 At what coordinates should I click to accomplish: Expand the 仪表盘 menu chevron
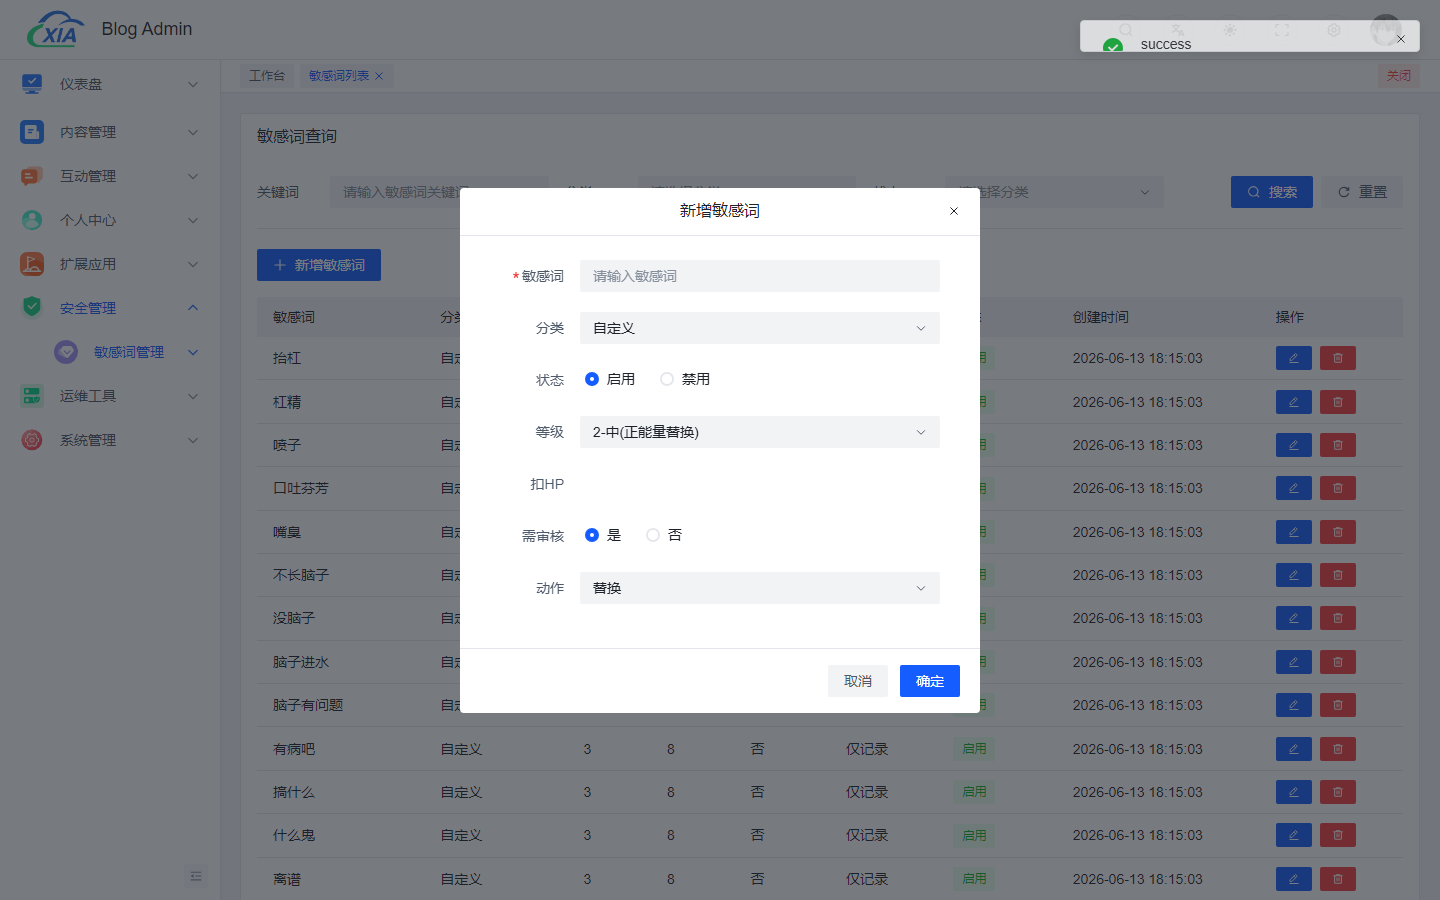coord(193,84)
